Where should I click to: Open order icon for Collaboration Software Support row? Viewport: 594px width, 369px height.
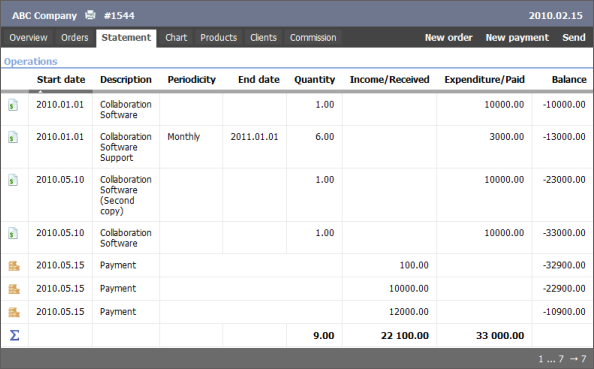pyautogui.click(x=13, y=137)
